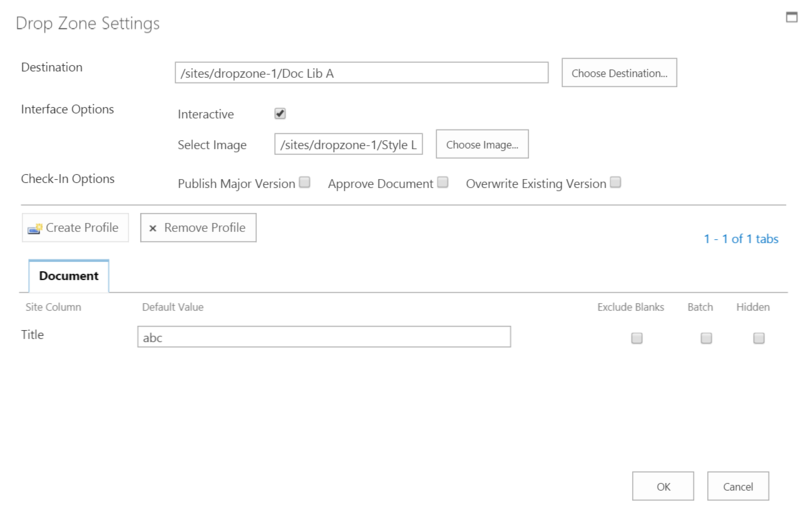
Task: Click the Select Image path field
Action: 349,145
